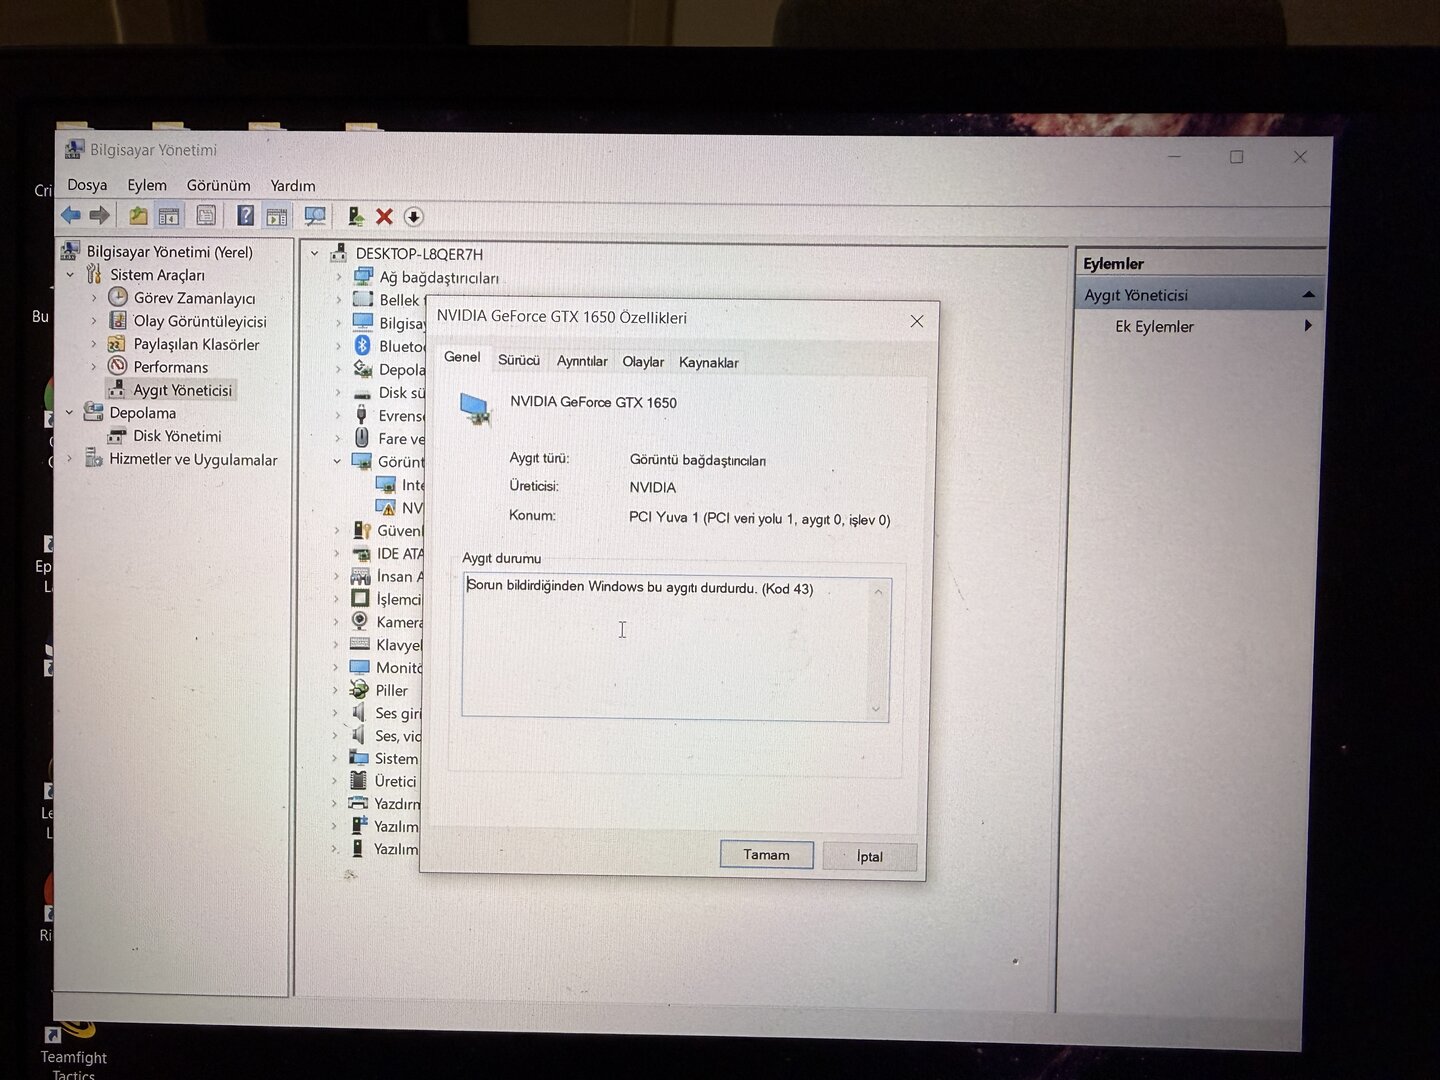Click the Up One Level folder icon

point(138,215)
